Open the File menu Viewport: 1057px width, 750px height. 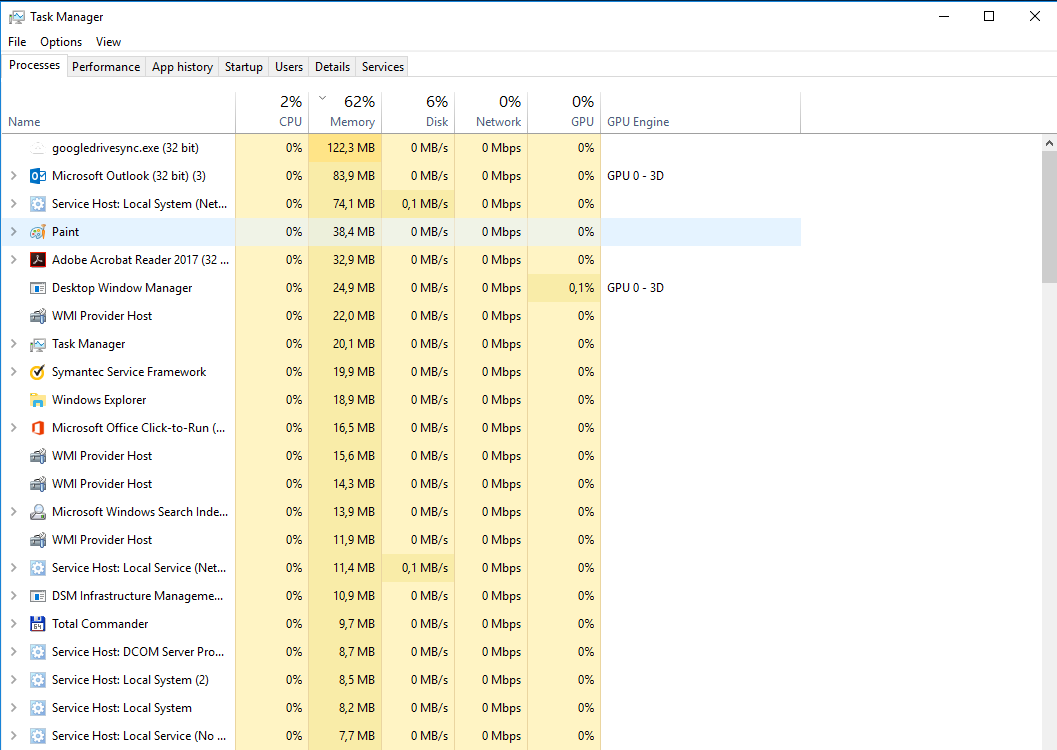[x=17, y=42]
